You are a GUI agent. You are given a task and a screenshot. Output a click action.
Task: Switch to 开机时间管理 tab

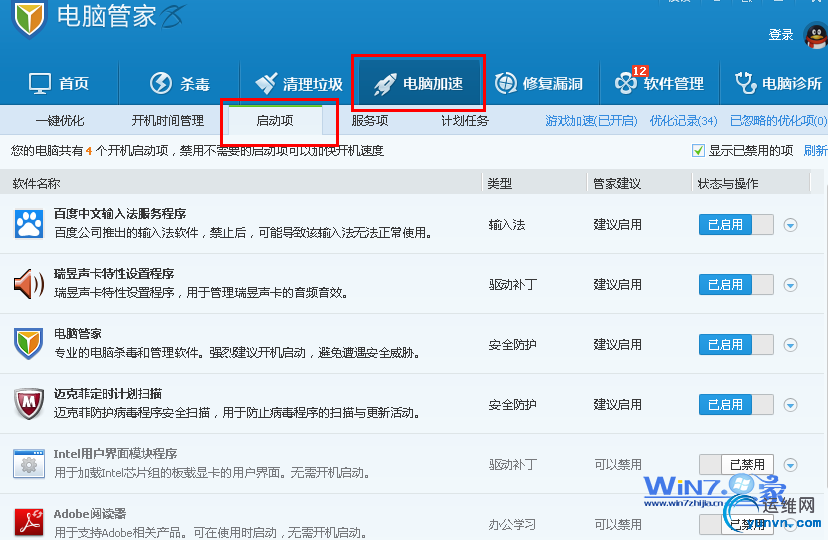coord(167,121)
